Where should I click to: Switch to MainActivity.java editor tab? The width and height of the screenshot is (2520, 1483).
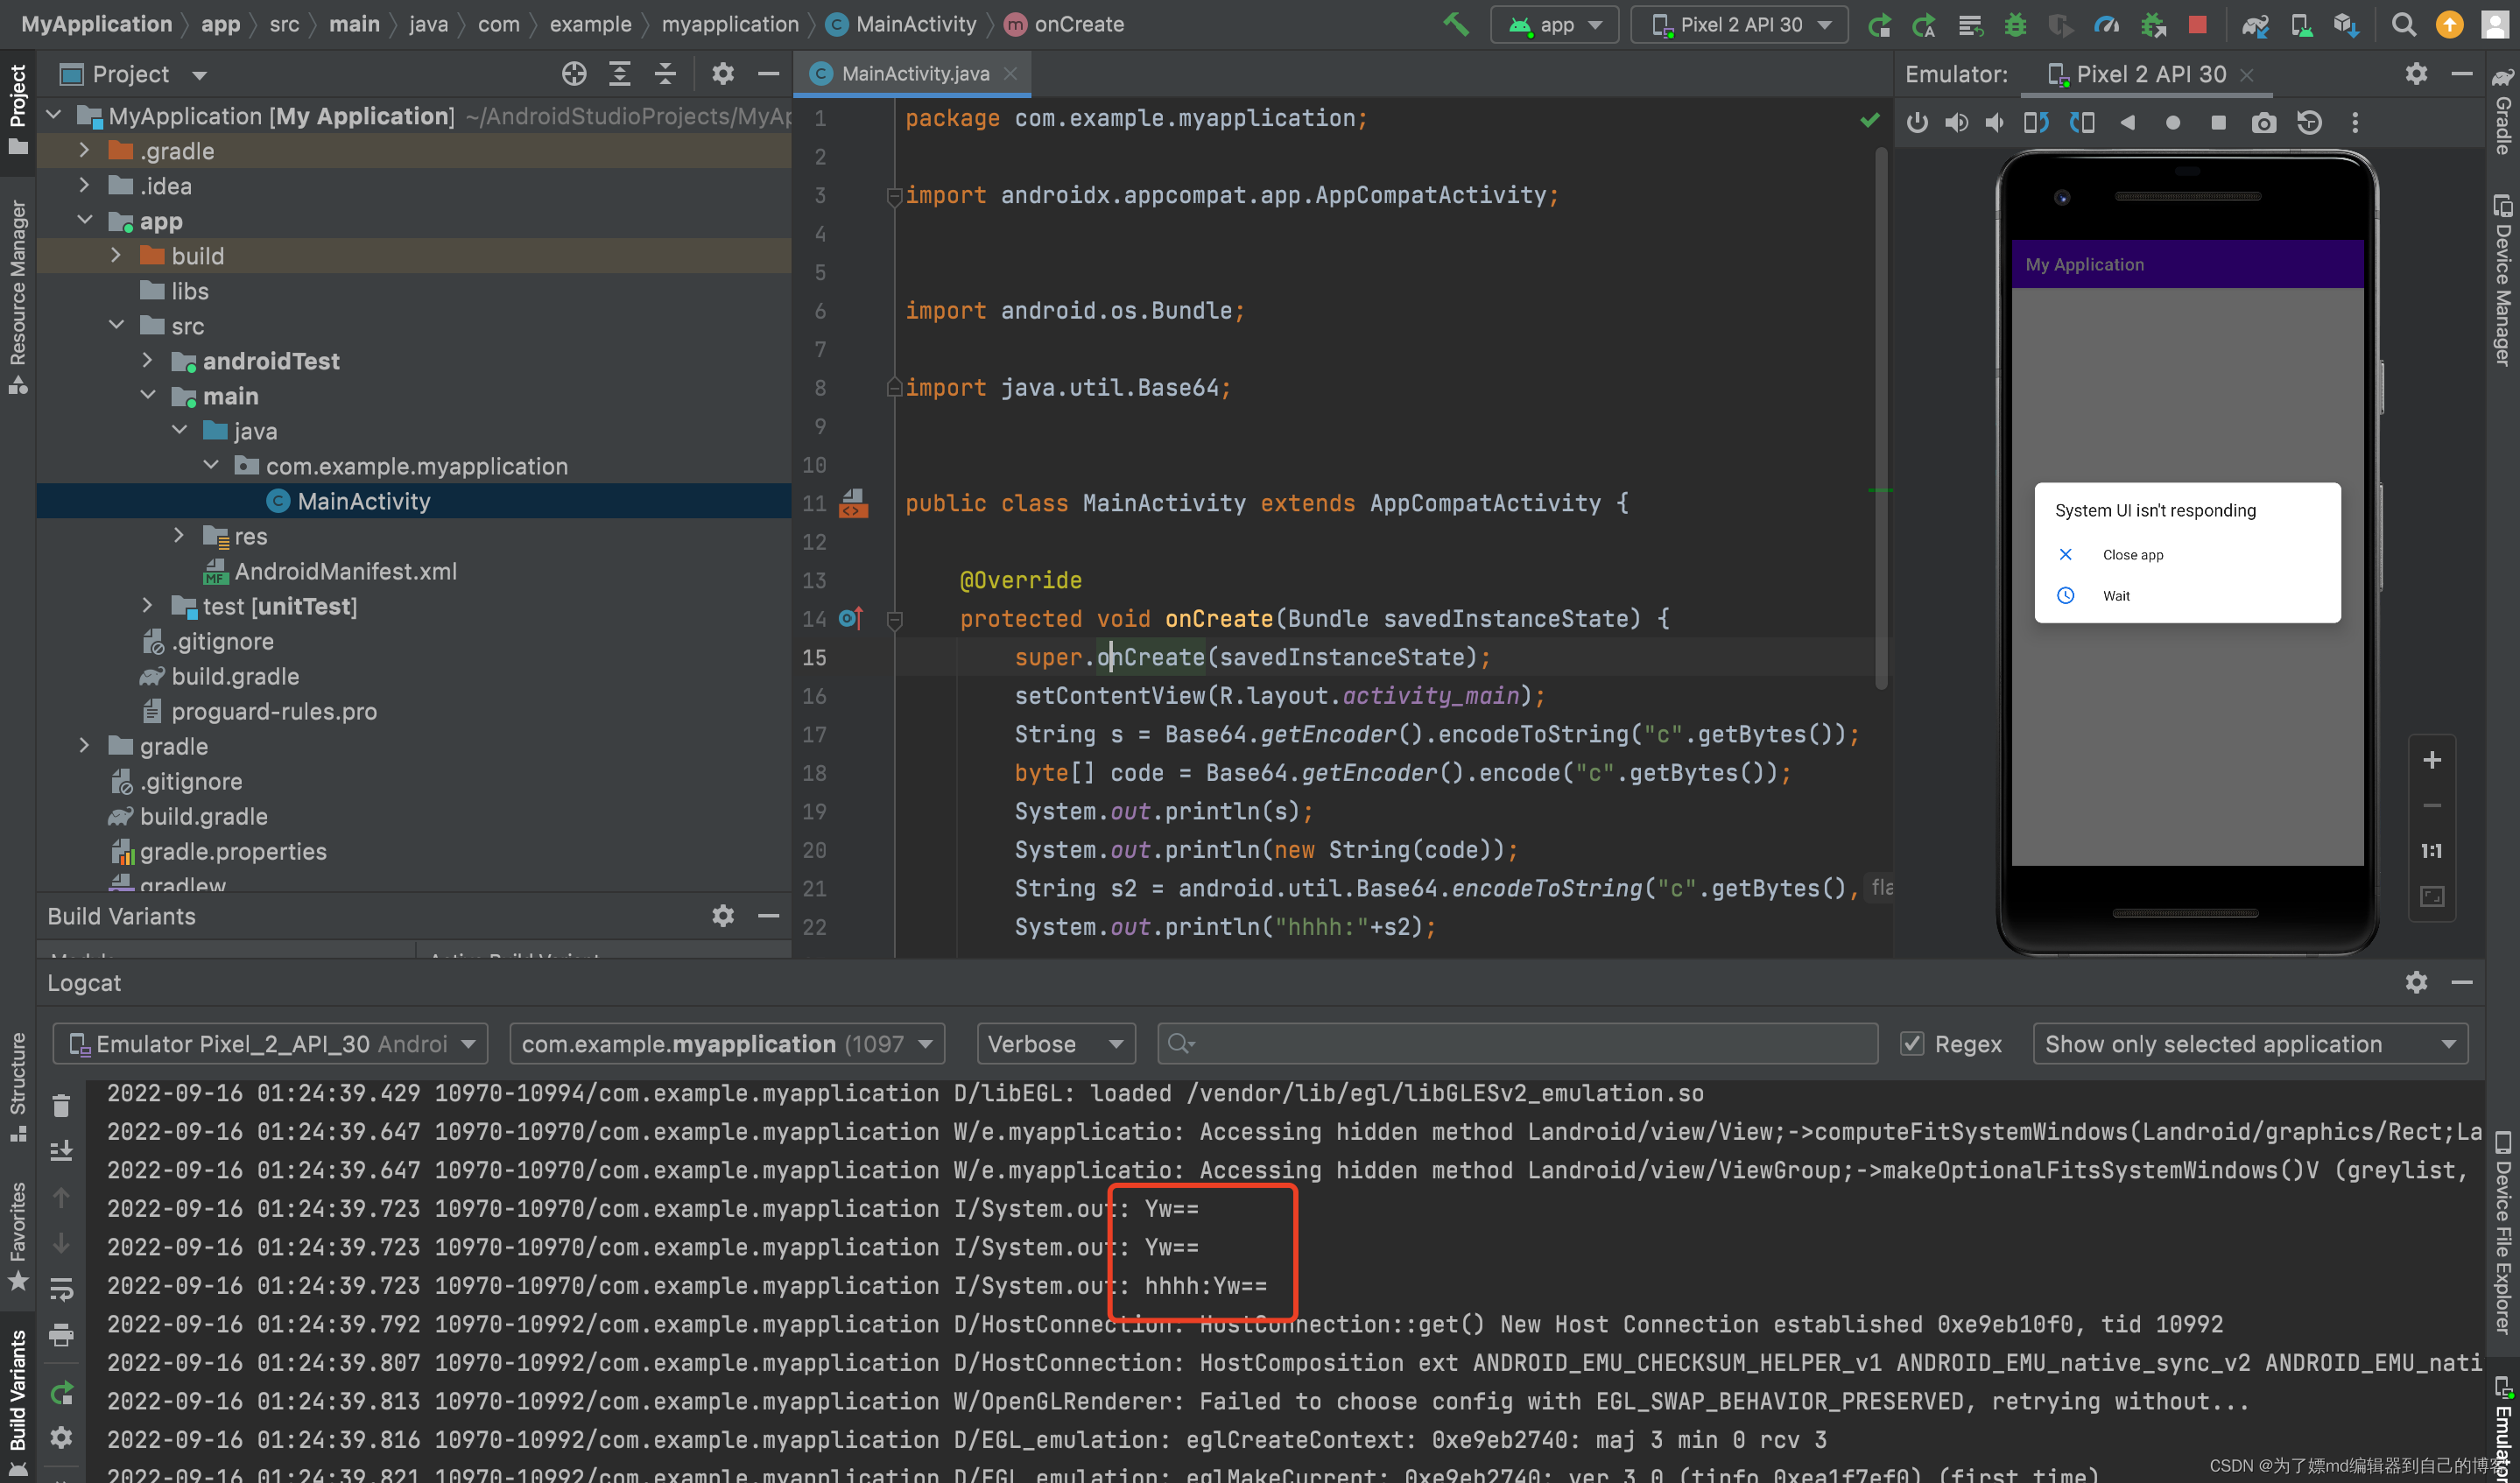point(914,73)
